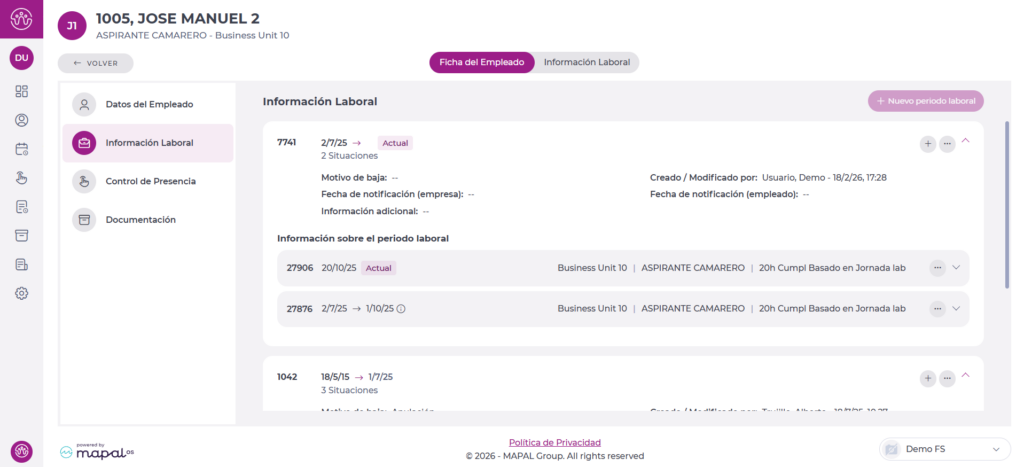
Task: Click the info icon next to 1/10/25
Action: [401, 309]
